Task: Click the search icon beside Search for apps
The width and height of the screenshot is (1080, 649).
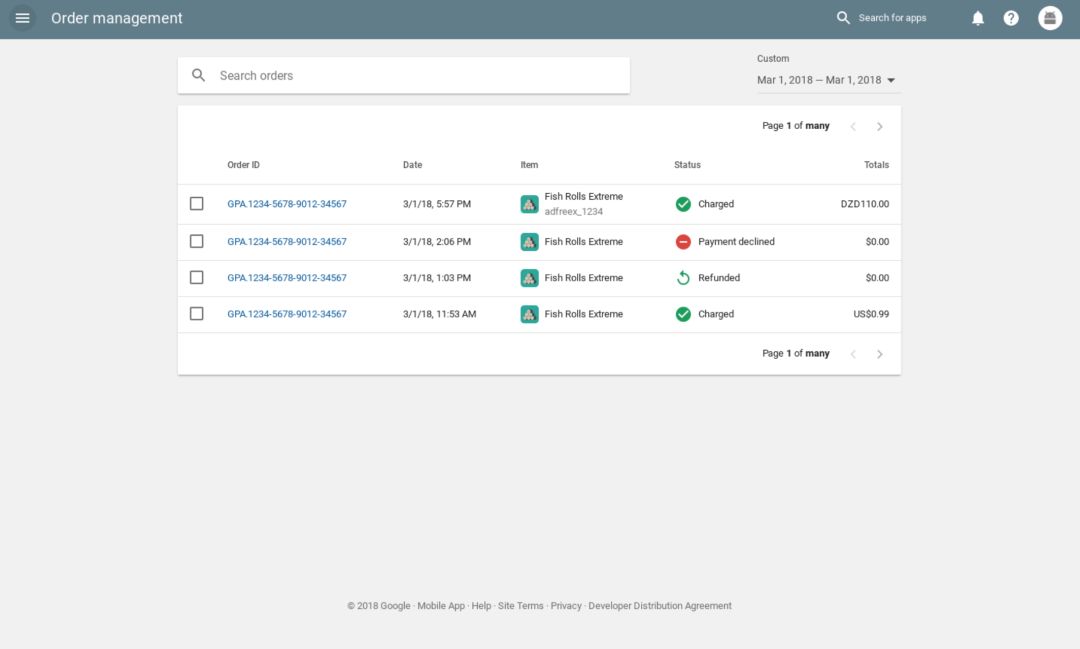Action: (843, 18)
